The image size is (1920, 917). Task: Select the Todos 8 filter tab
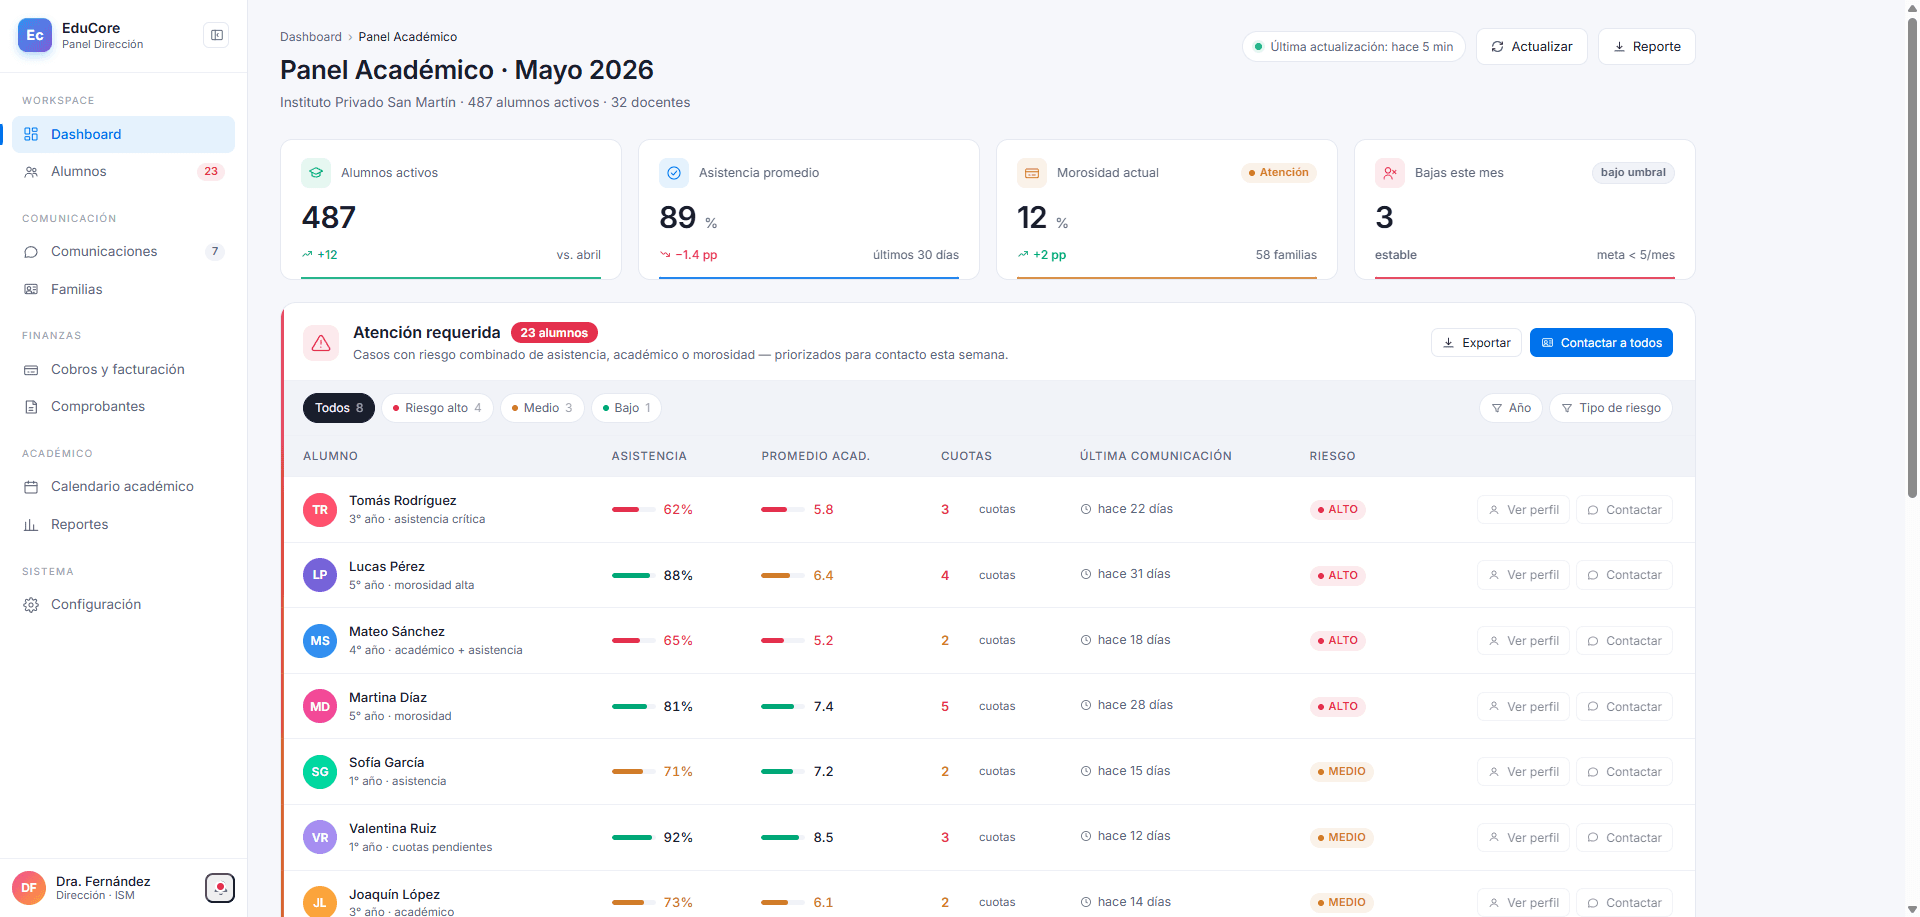click(x=339, y=408)
